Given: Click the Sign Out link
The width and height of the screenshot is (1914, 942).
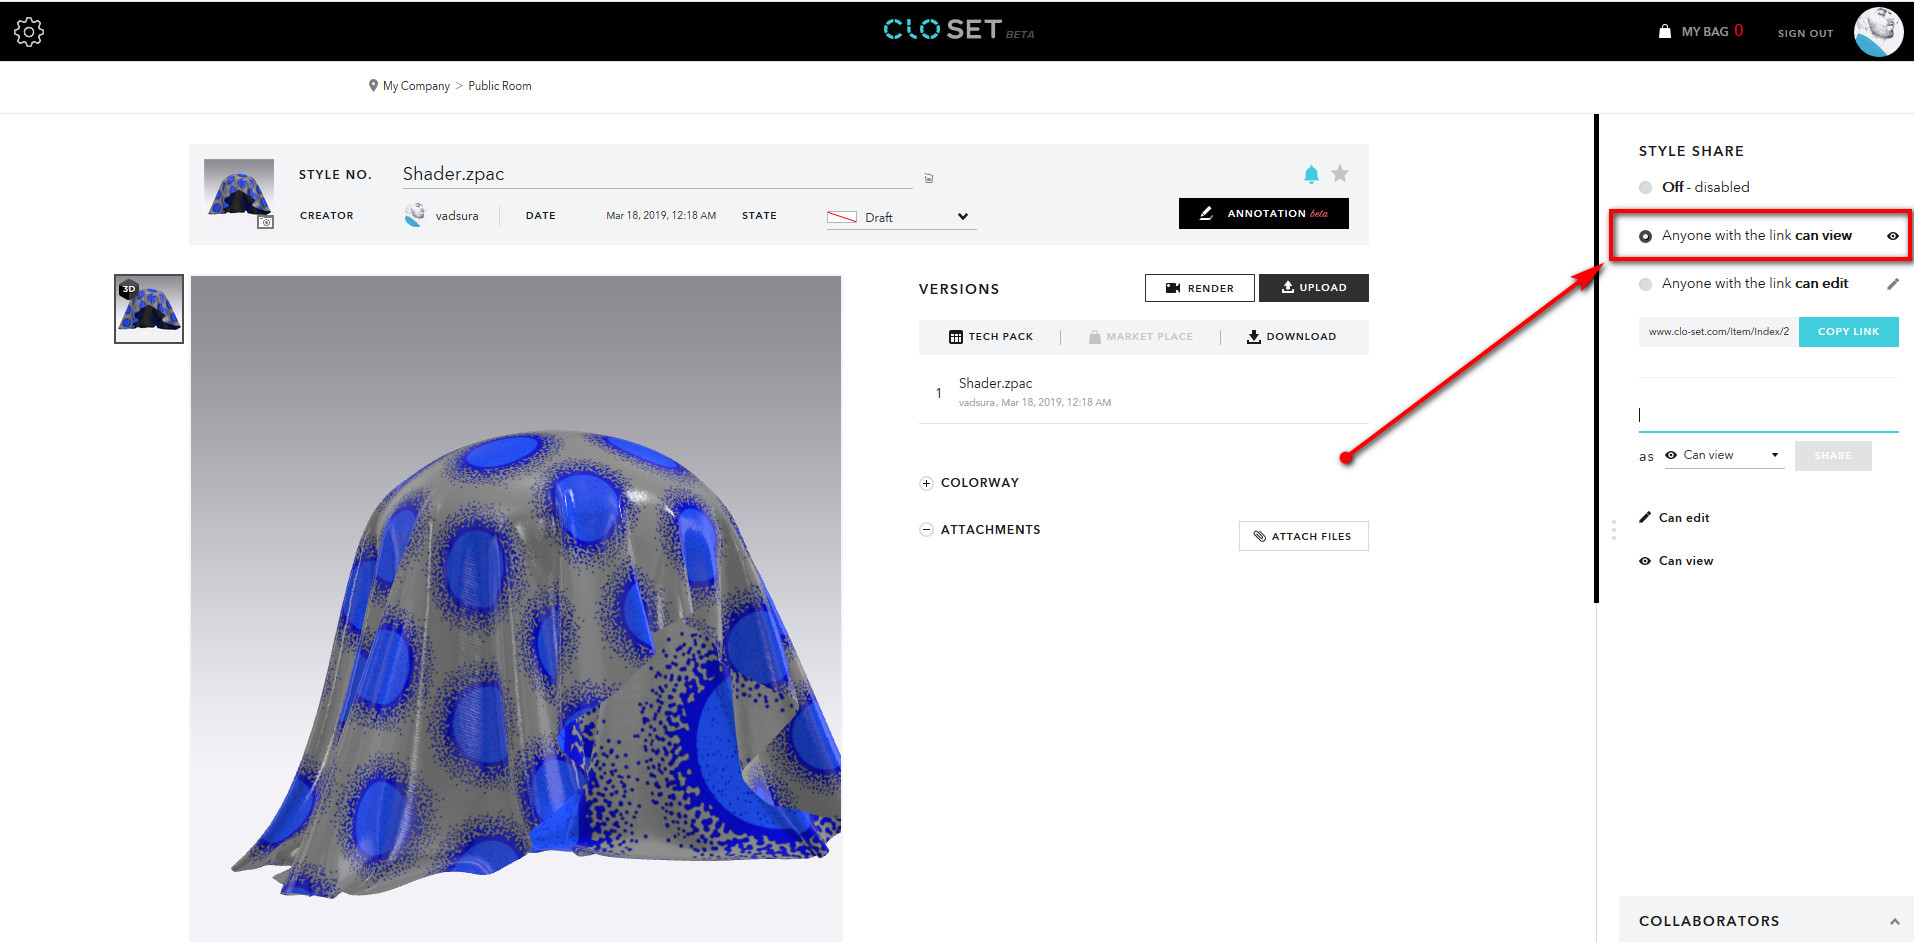Looking at the screenshot, I should tap(1805, 33).
